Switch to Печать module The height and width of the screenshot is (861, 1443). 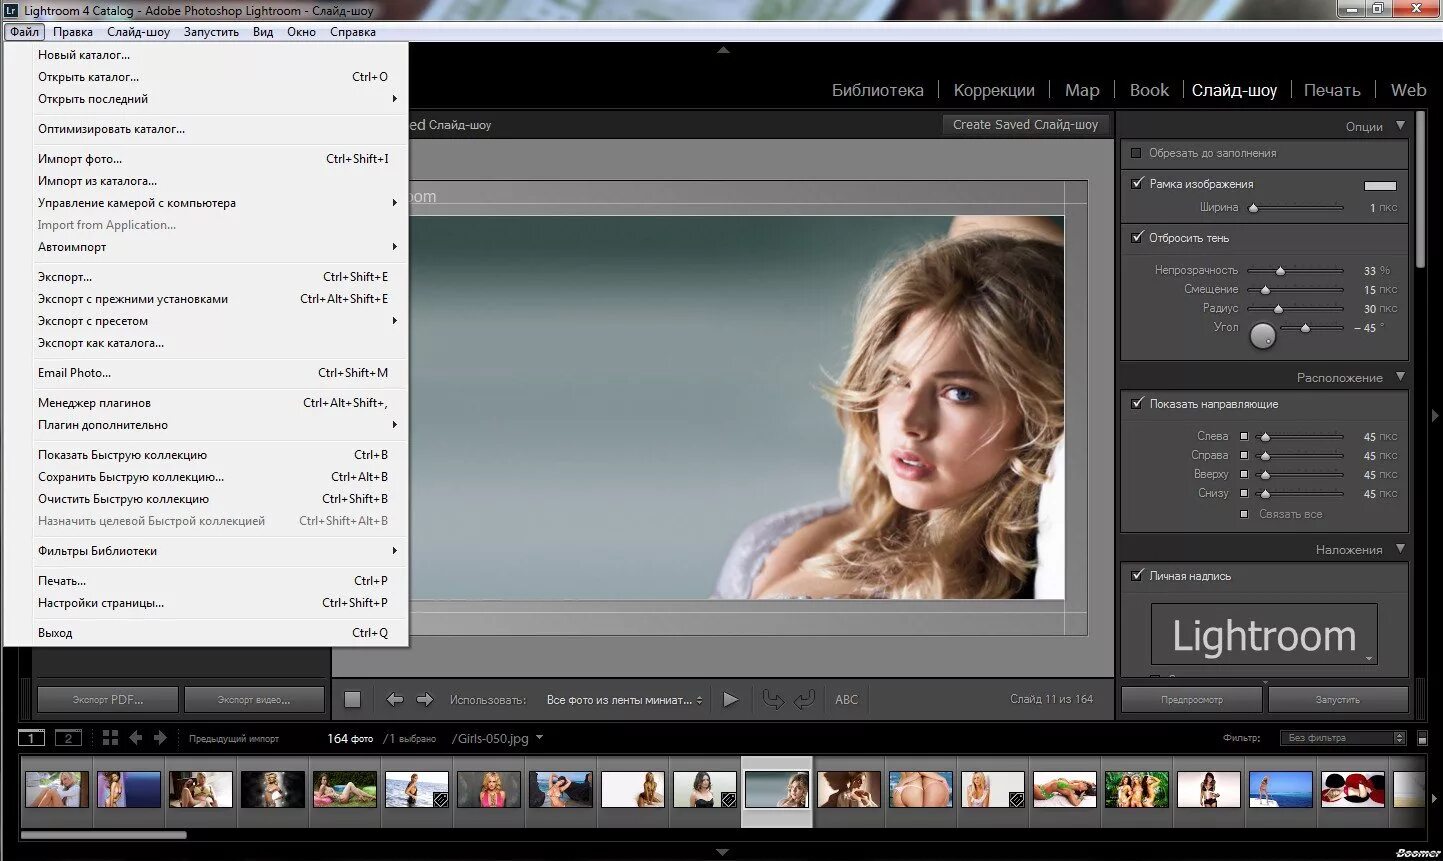point(1332,90)
